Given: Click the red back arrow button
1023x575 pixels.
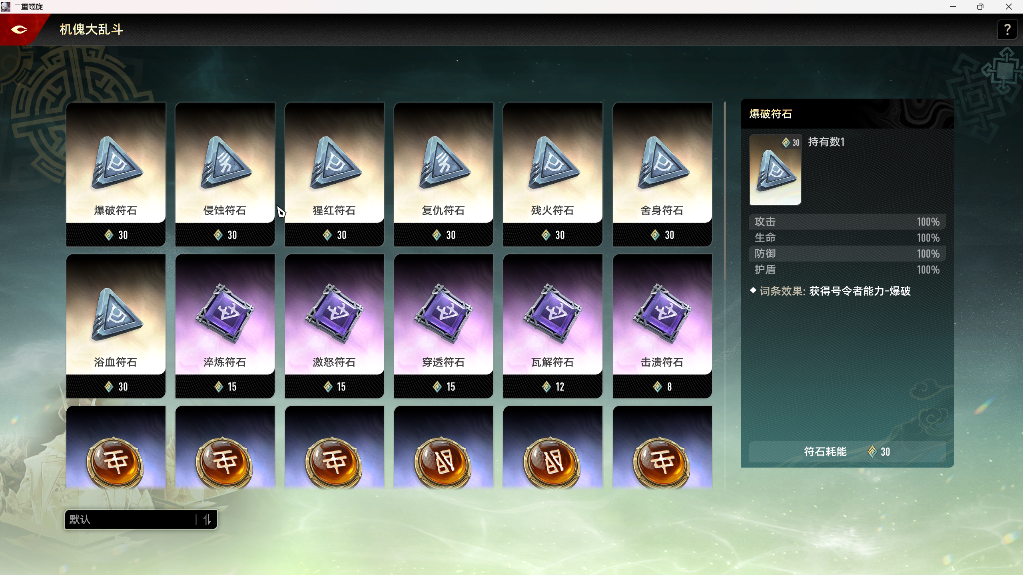Looking at the screenshot, I should (20, 29).
